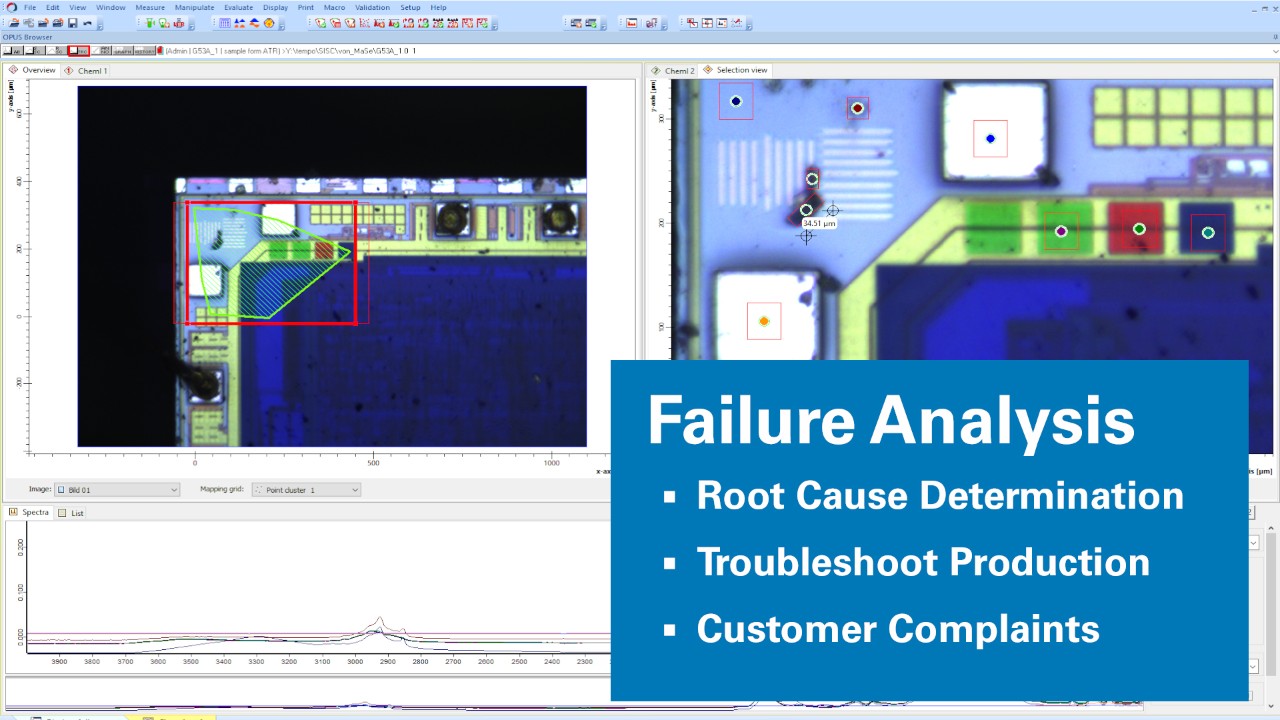Switch to the Cheml 1 tab
The height and width of the screenshot is (720, 1280).
(86, 70)
